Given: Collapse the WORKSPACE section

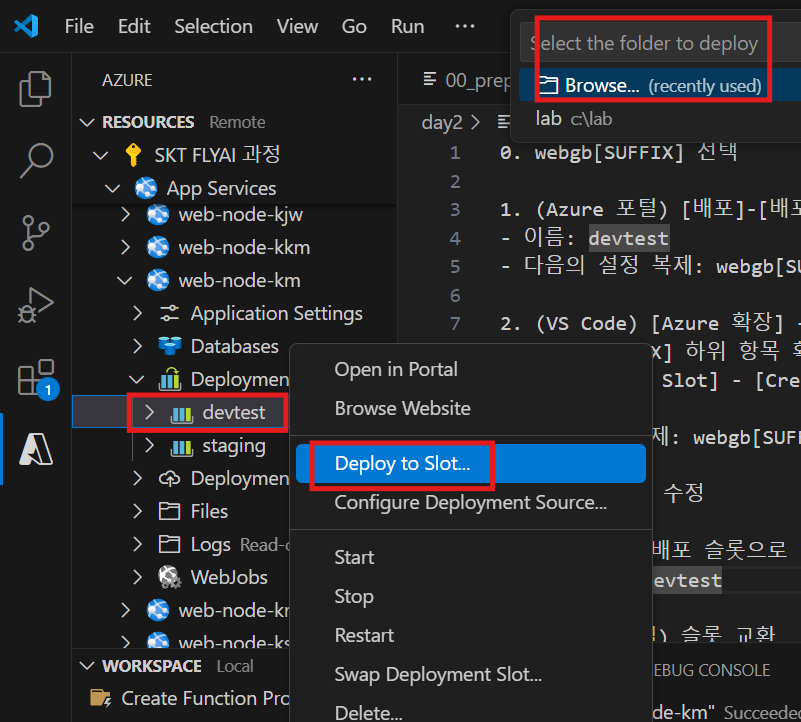Looking at the screenshot, I should [x=87, y=666].
